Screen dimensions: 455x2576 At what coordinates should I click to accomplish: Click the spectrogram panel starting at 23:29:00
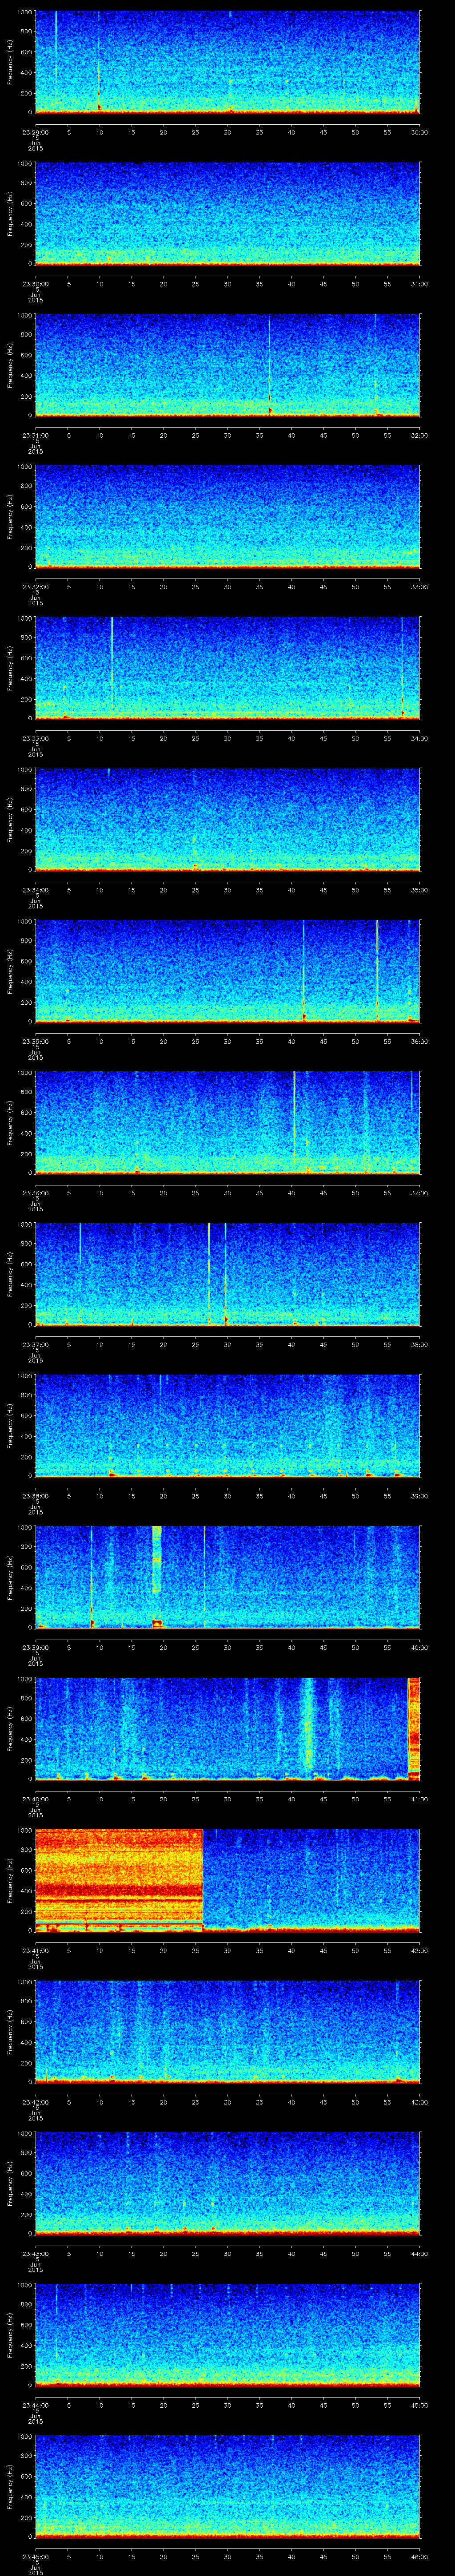tap(228, 62)
